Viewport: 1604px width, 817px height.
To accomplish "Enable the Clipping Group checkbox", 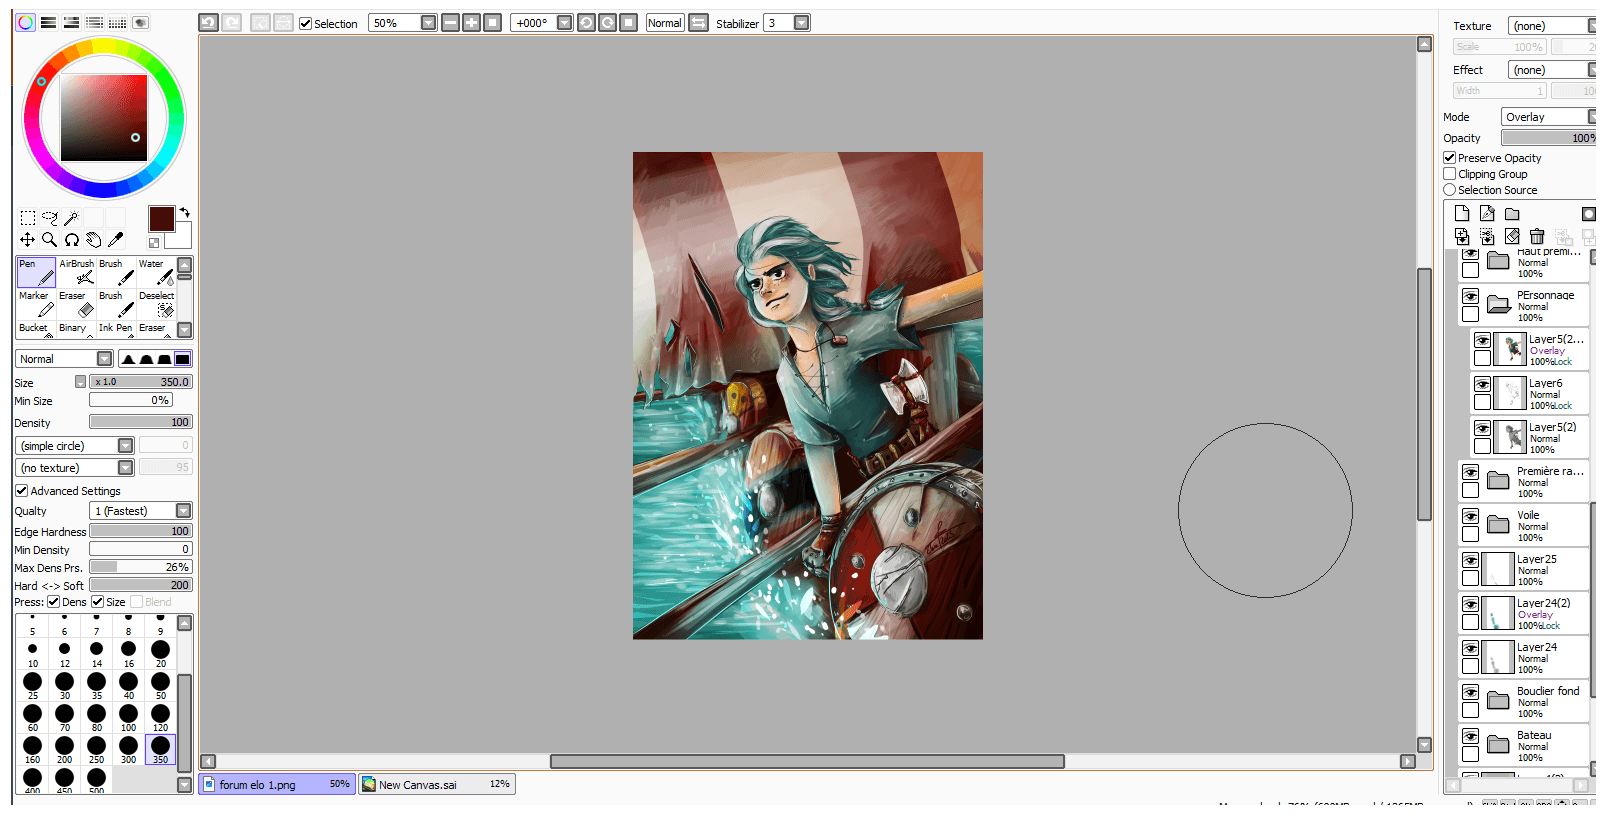I will pos(1449,174).
